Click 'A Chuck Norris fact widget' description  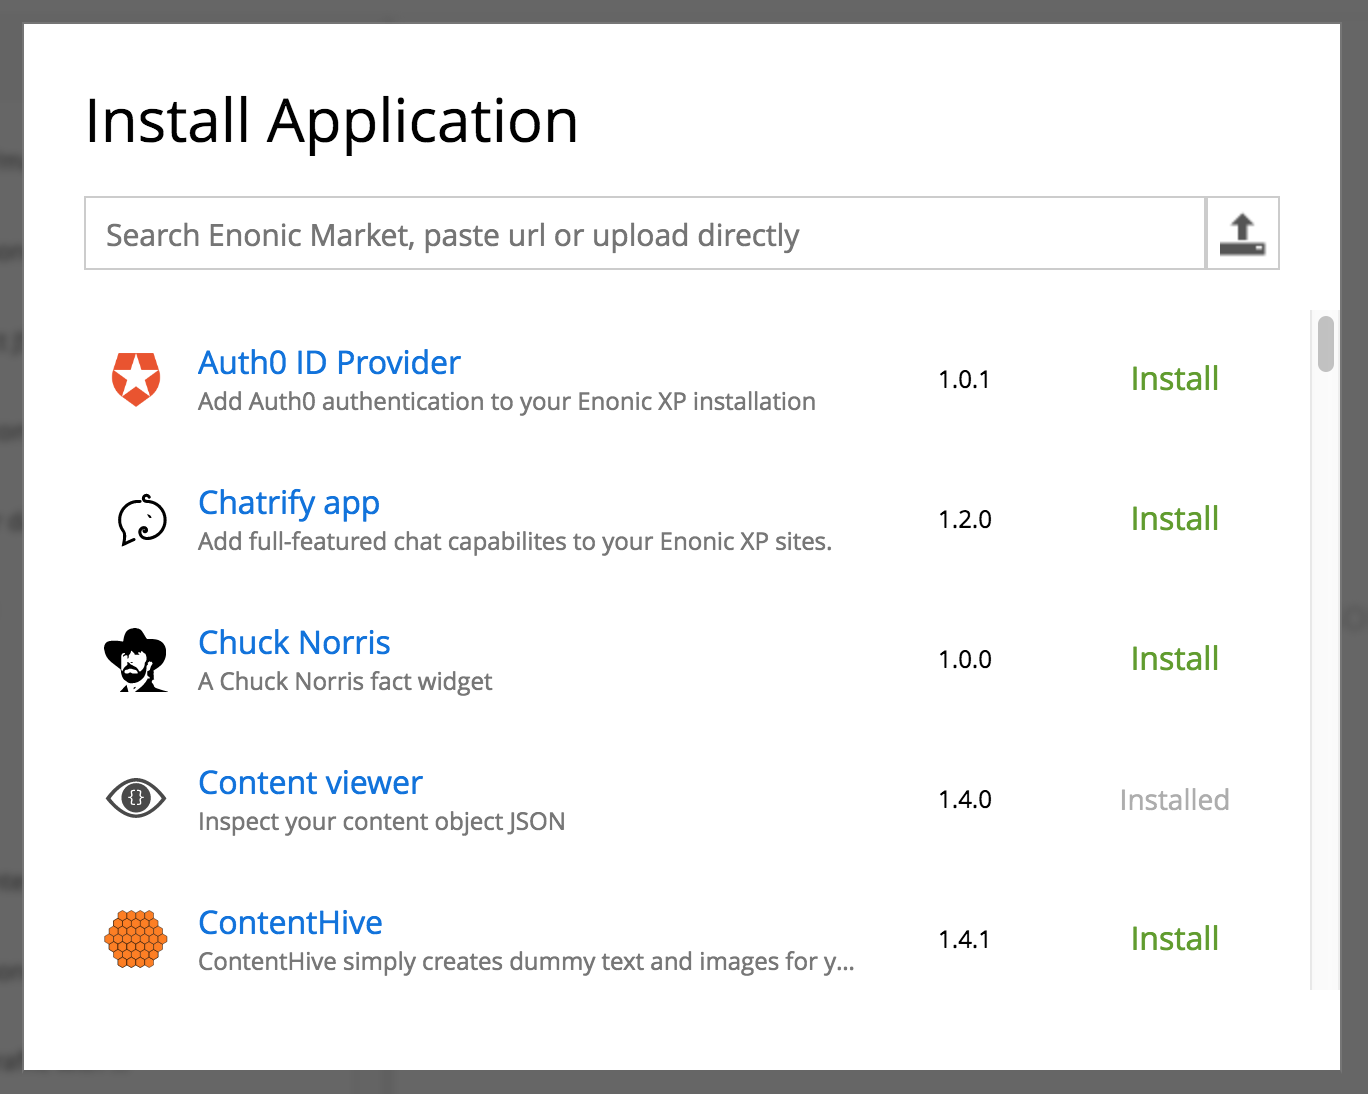click(345, 681)
